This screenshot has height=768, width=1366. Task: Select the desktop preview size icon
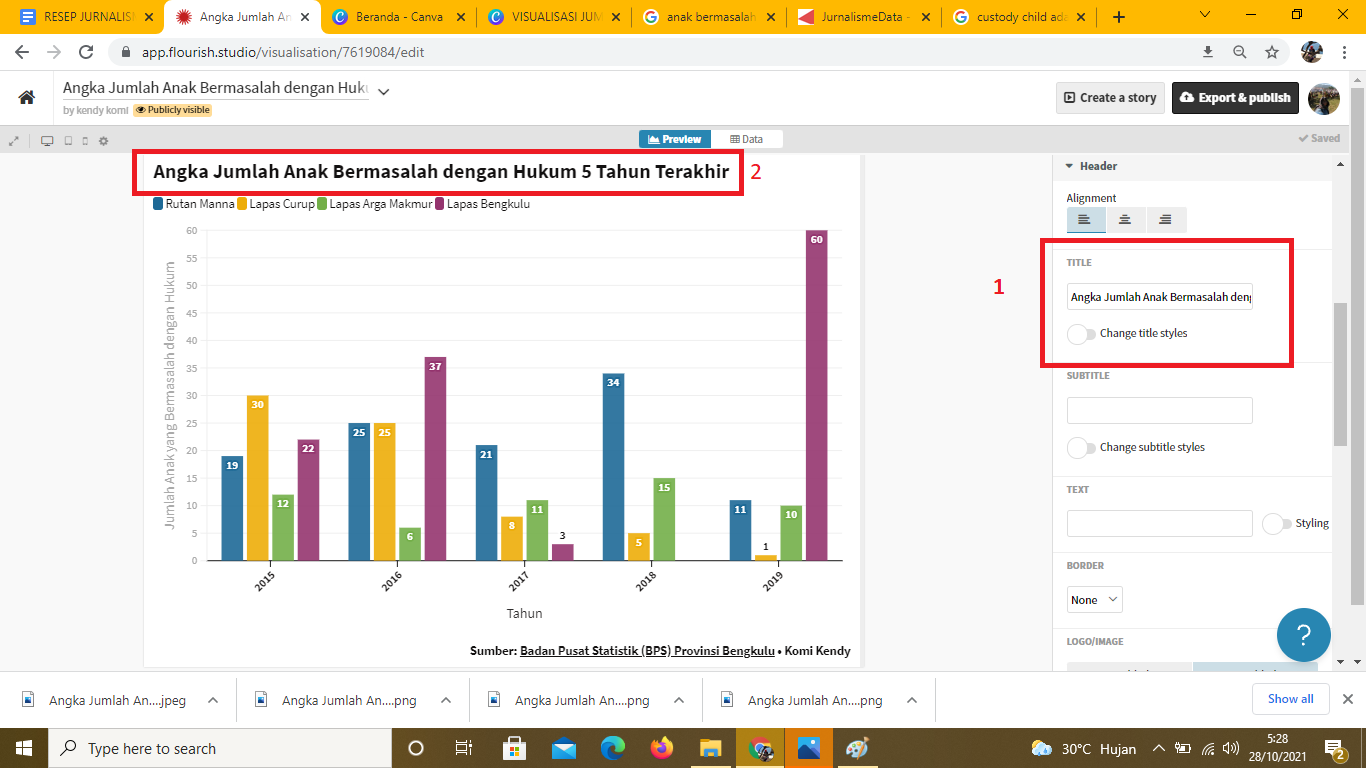pyautogui.click(x=47, y=141)
